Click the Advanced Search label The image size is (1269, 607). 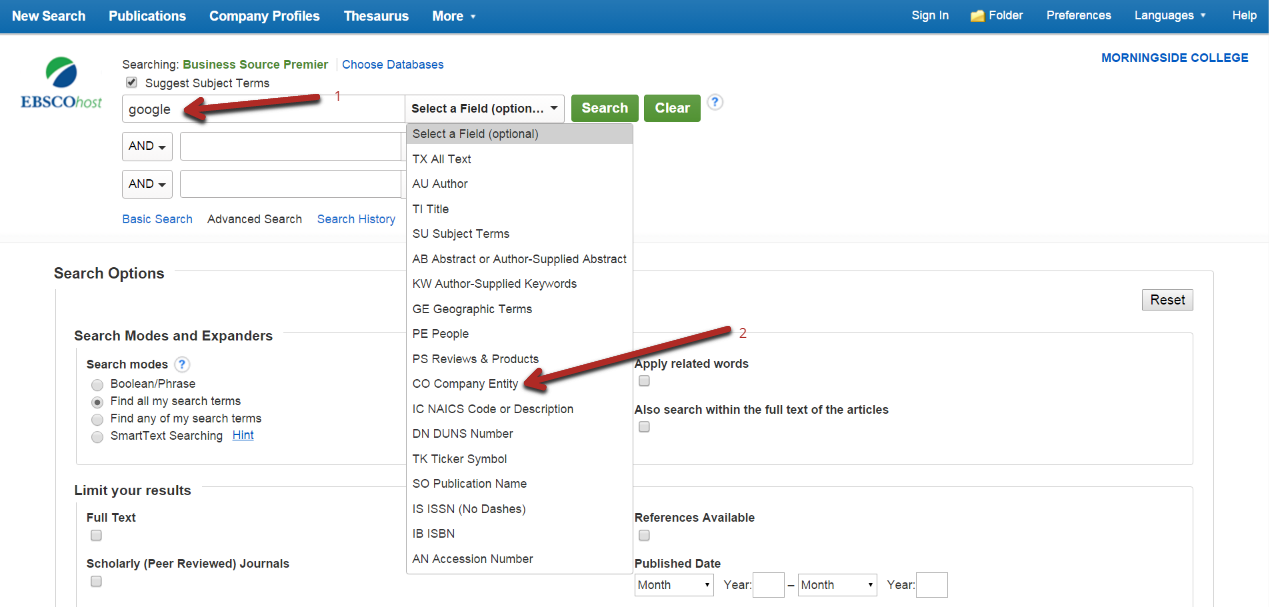pos(255,219)
